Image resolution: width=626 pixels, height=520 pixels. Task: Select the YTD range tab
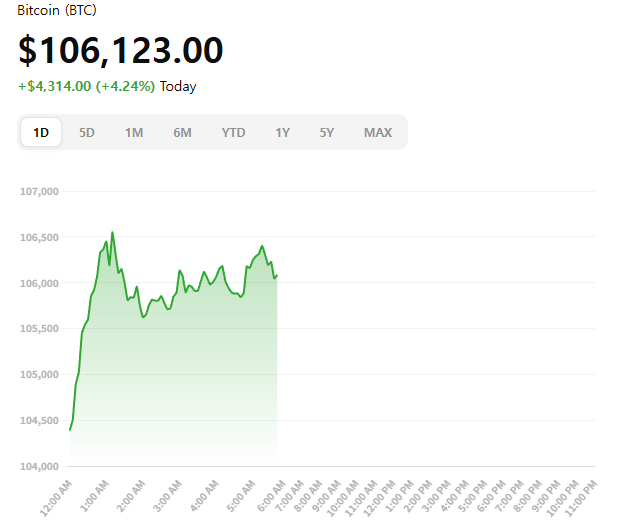click(x=233, y=132)
